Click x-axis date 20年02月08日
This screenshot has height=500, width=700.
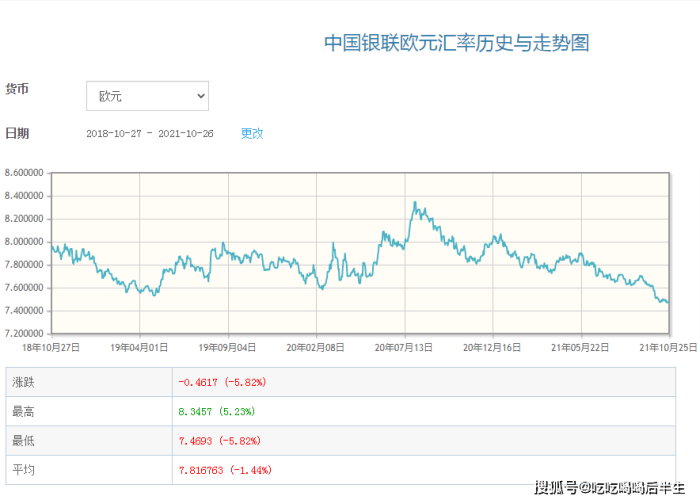[x=316, y=347]
